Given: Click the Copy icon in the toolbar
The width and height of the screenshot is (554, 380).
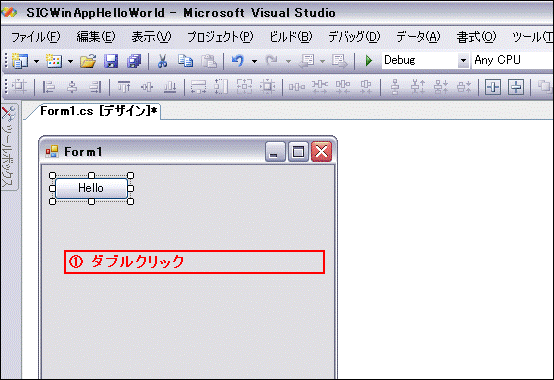Looking at the screenshot, I should click(x=185, y=61).
